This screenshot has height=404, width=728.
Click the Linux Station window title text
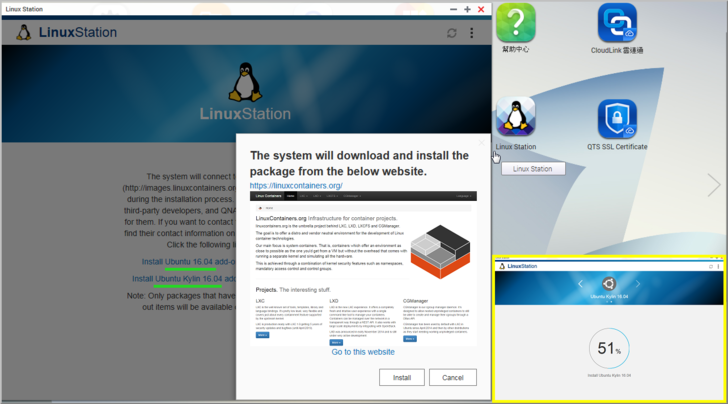[24, 9]
